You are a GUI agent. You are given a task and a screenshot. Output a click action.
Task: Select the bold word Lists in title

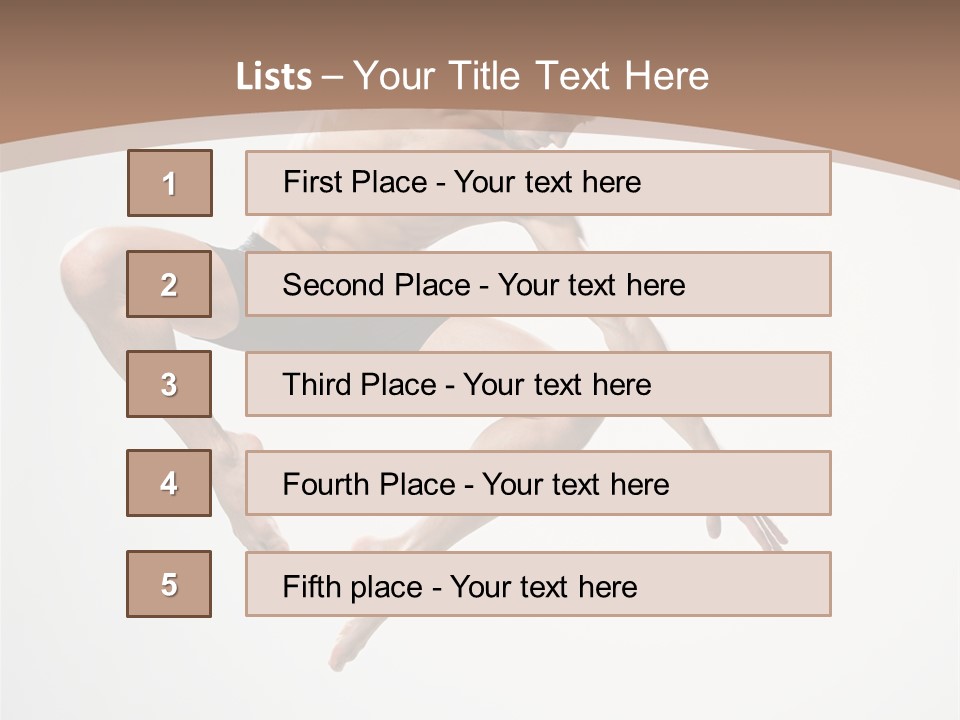coord(274,77)
